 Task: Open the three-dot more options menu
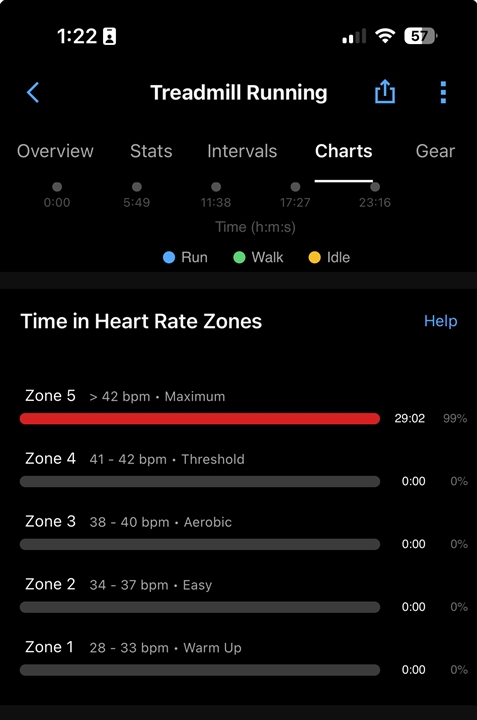pos(443,92)
